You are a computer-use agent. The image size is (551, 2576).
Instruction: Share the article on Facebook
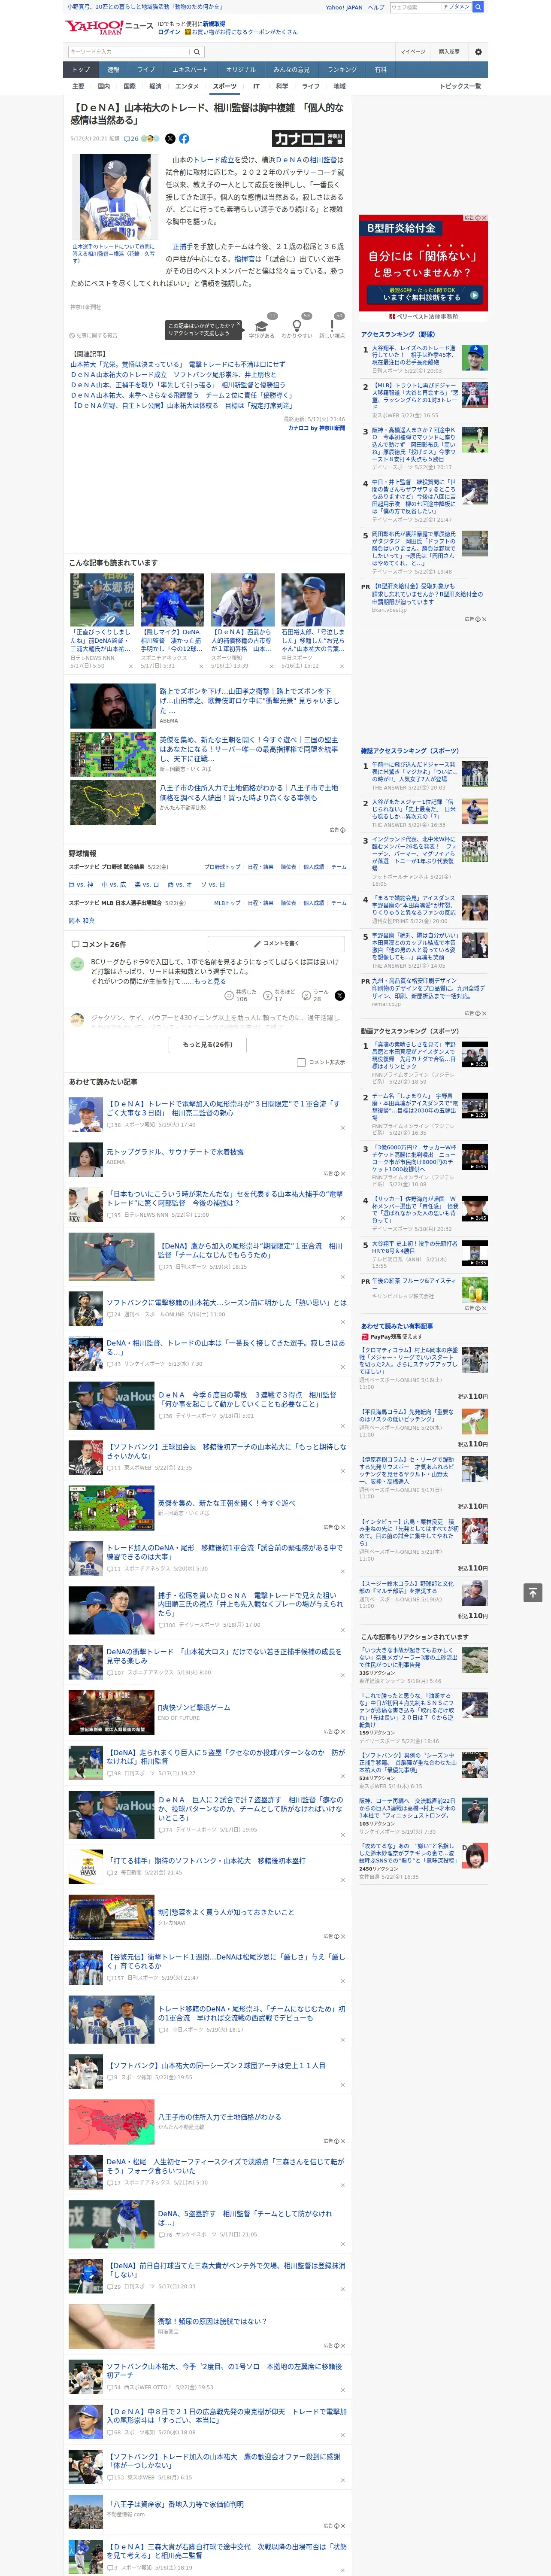click(x=184, y=139)
